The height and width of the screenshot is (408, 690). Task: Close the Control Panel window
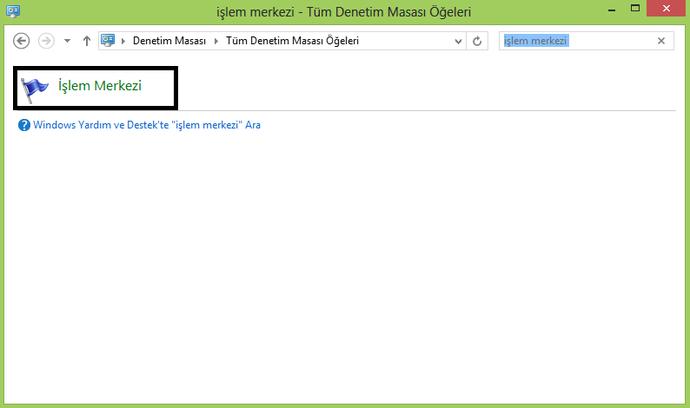(666, 8)
